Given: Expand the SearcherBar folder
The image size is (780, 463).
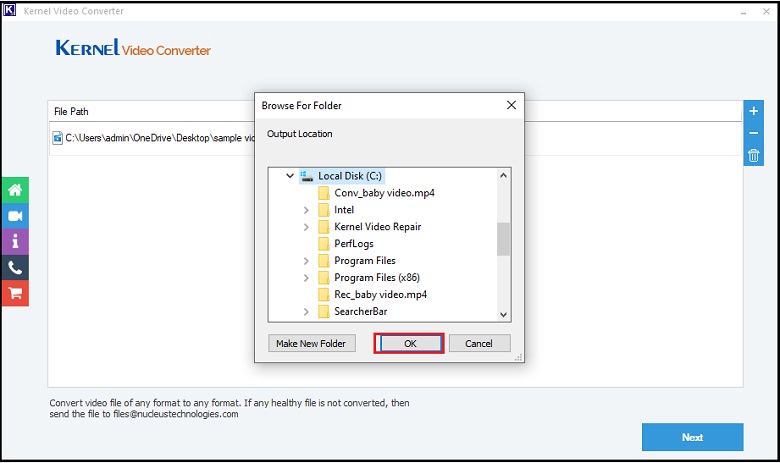Looking at the screenshot, I should click(x=306, y=312).
